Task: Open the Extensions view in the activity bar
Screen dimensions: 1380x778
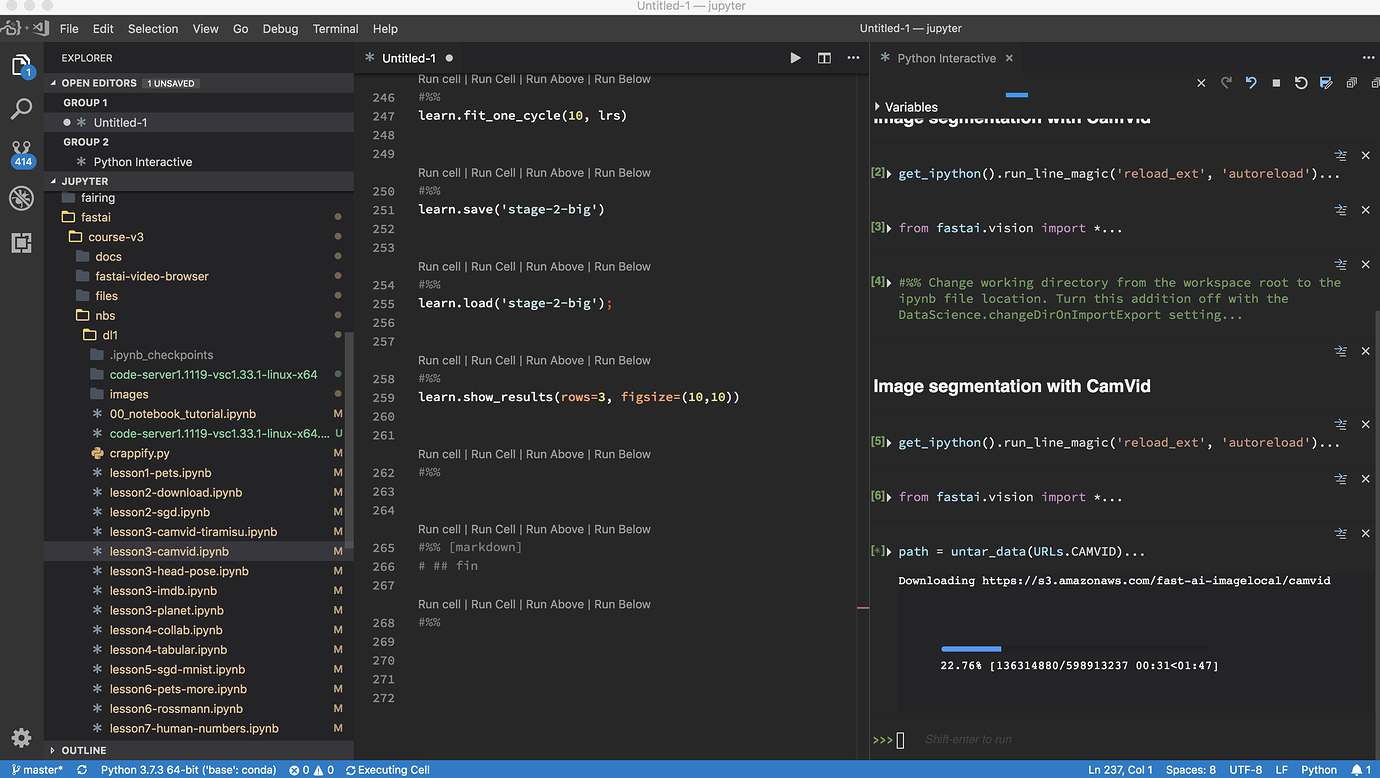Action: pos(21,243)
